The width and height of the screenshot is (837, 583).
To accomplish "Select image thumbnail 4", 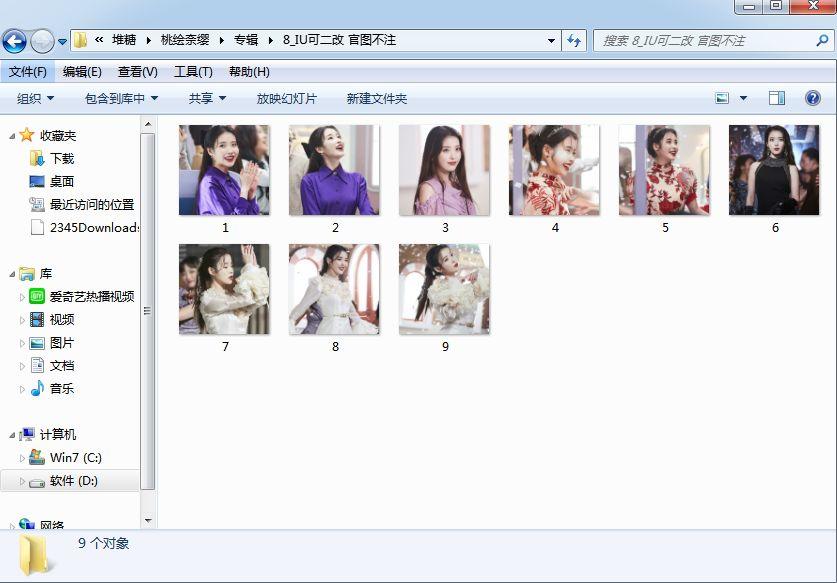I will coord(554,170).
